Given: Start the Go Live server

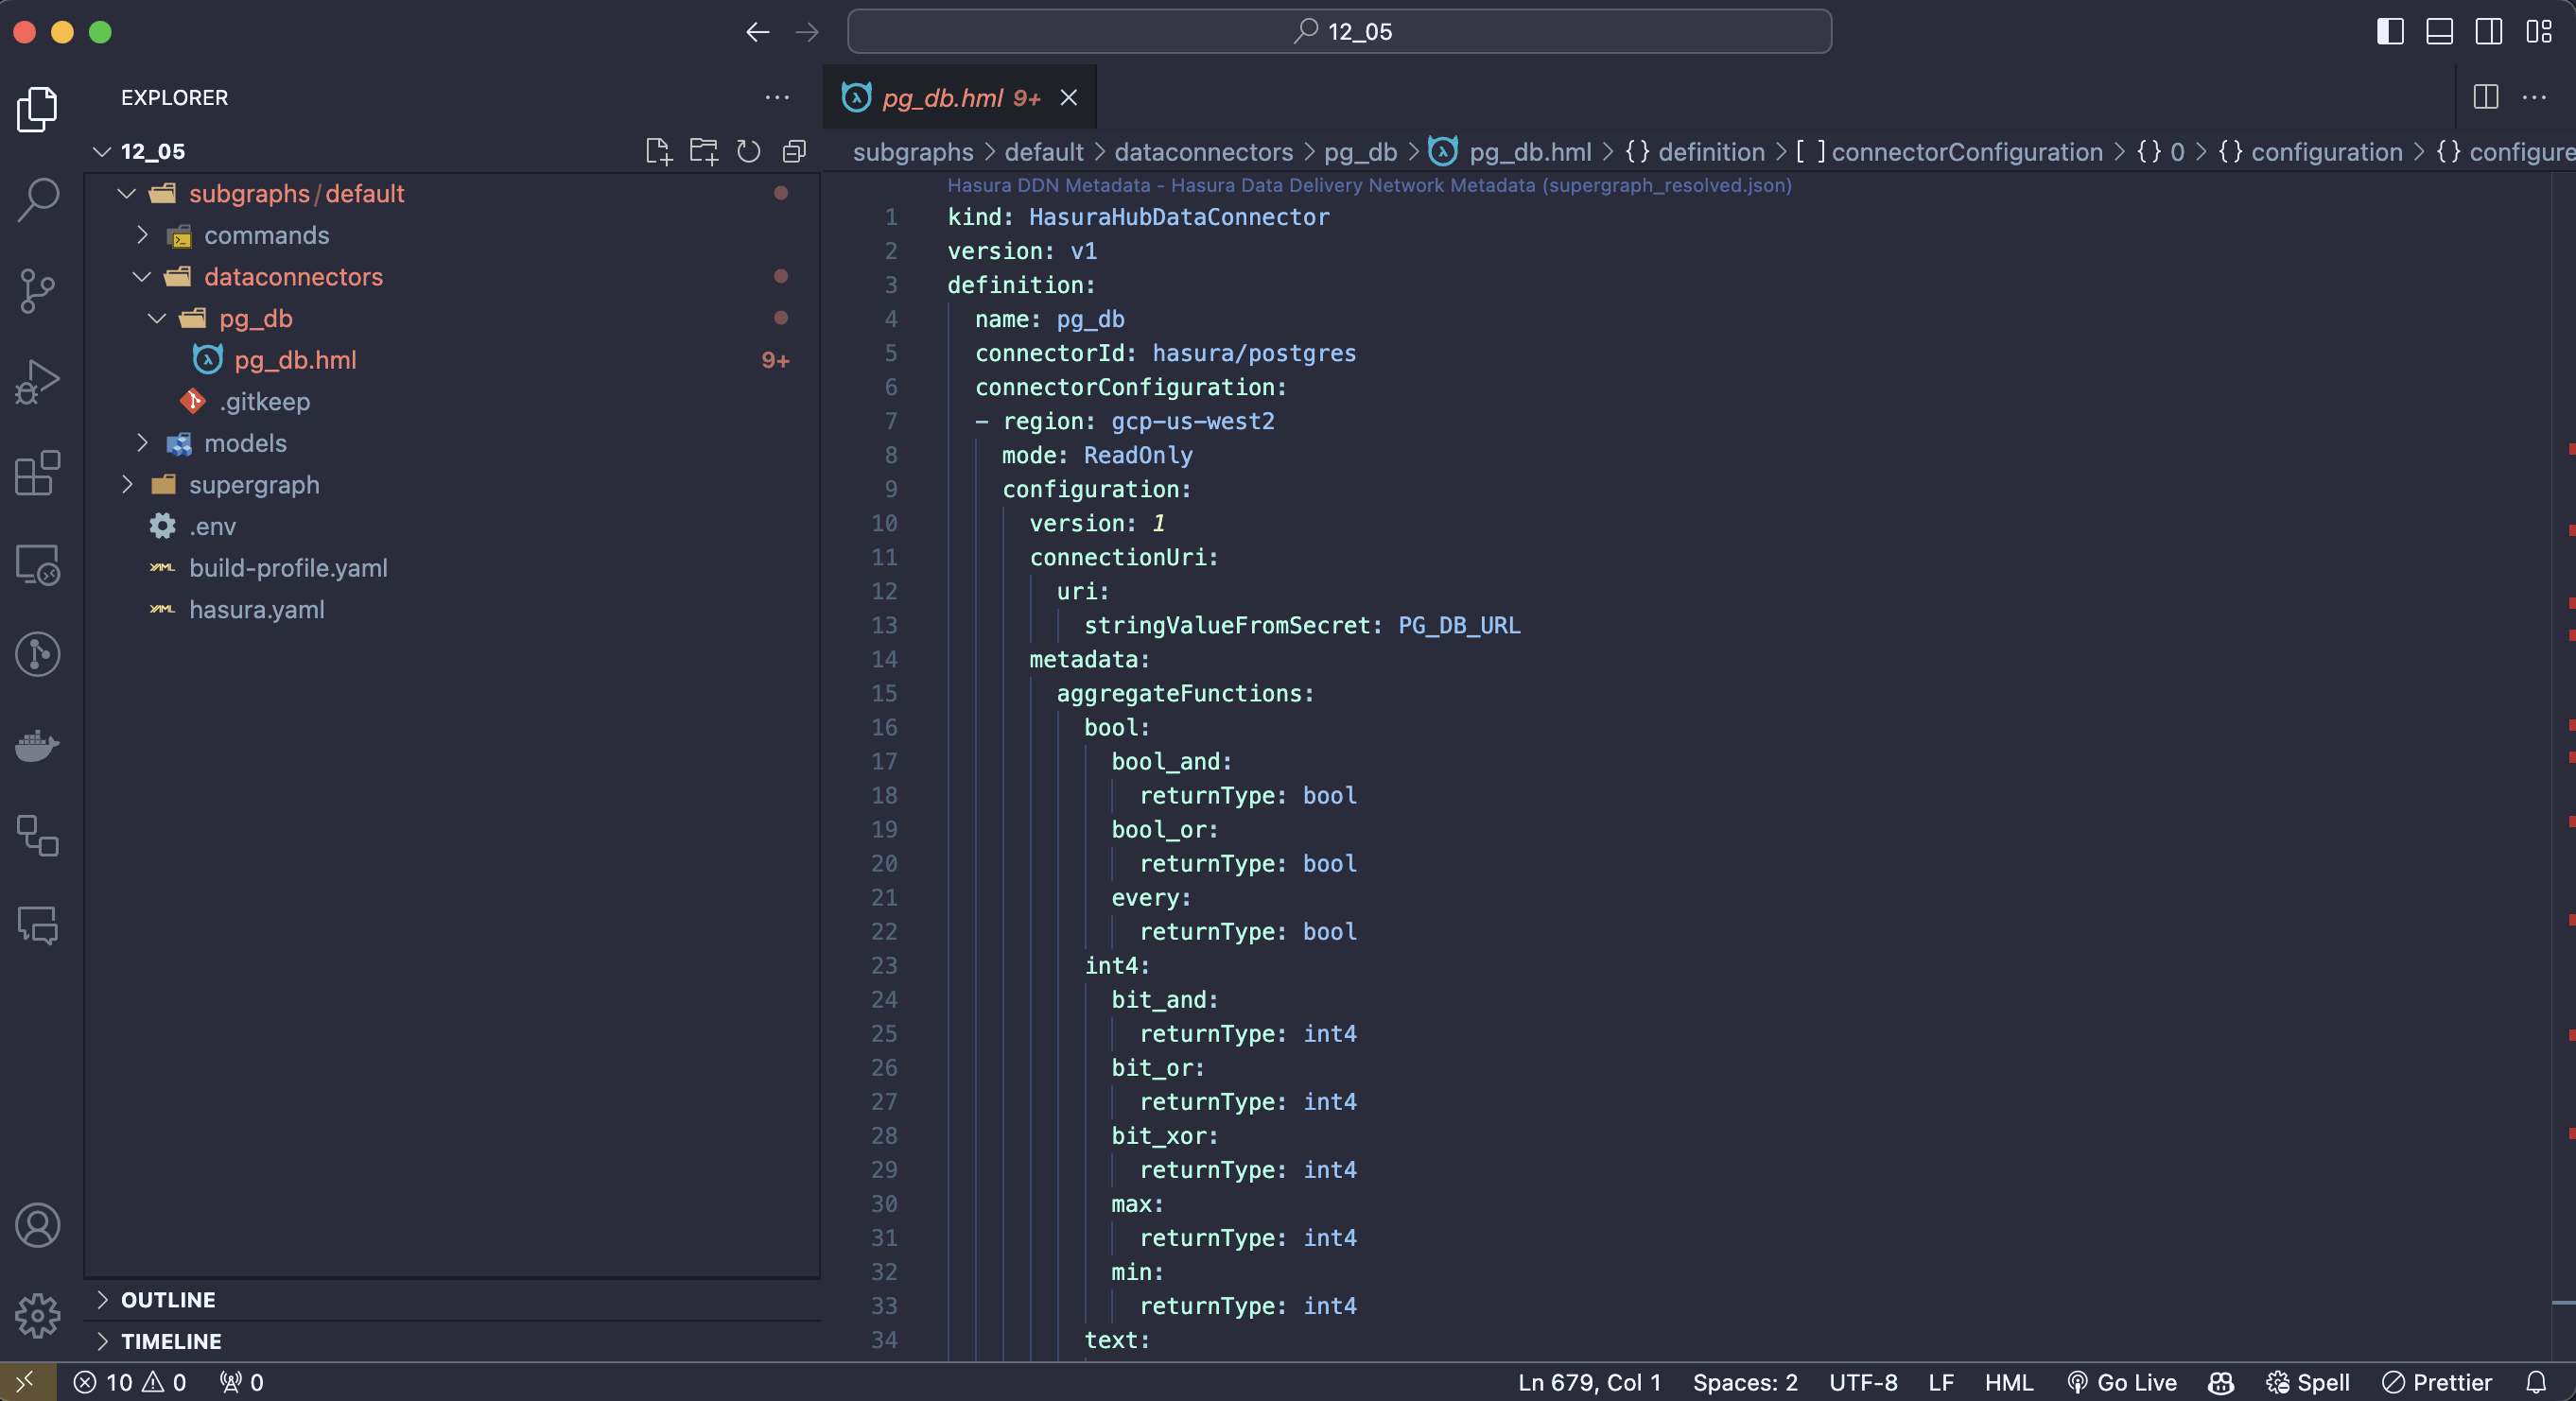Looking at the screenshot, I should (x=2122, y=1382).
